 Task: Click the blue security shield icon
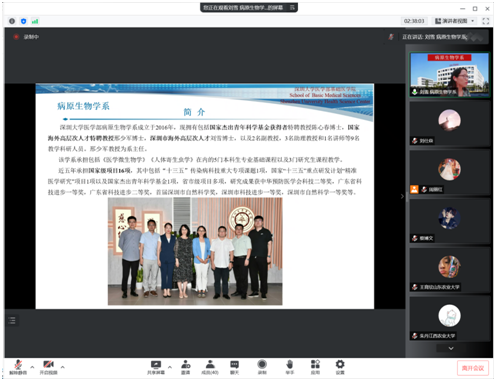[x=23, y=21]
